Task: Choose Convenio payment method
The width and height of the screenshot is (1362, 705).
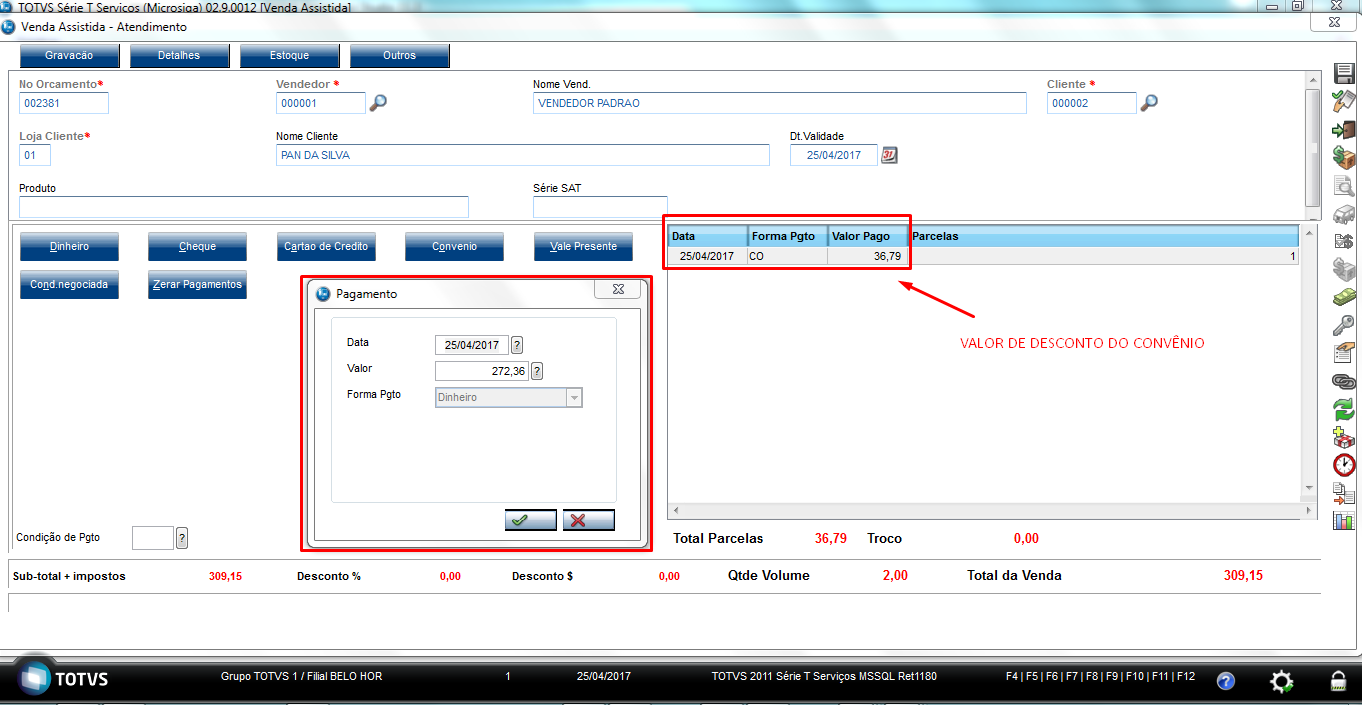Action: (x=454, y=246)
